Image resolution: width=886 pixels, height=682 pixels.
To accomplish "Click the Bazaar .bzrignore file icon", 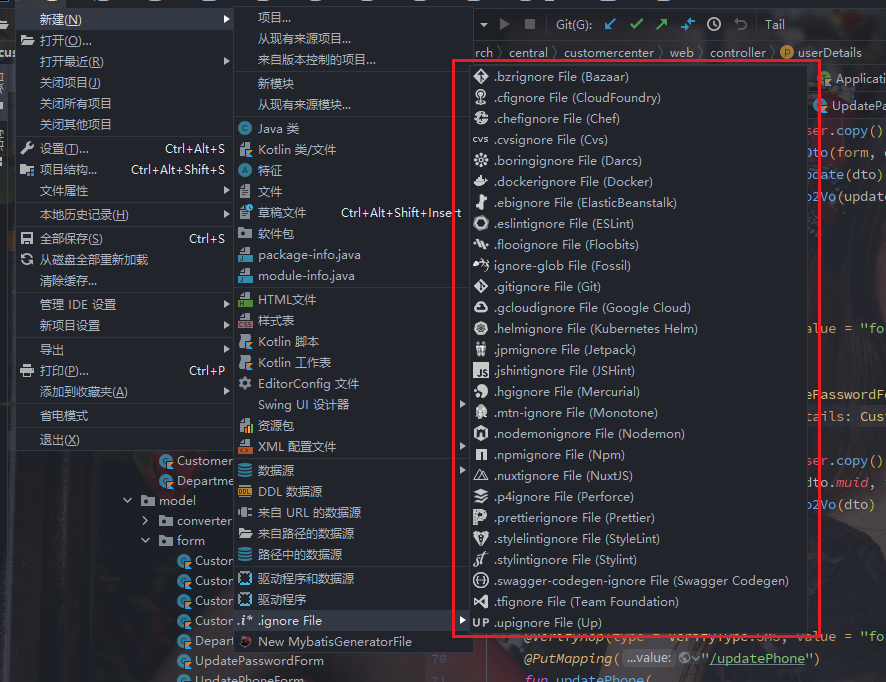I will pyautogui.click(x=481, y=76).
